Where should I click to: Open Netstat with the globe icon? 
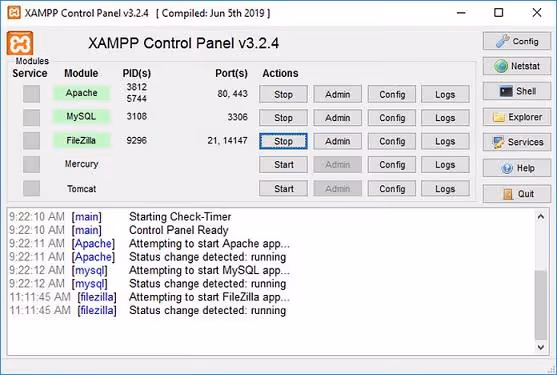[517, 66]
